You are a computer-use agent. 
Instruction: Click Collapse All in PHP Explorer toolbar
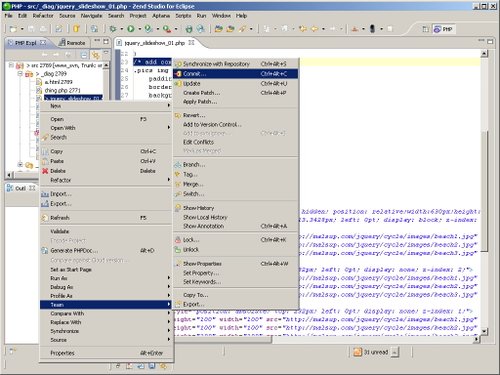tap(84, 54)
